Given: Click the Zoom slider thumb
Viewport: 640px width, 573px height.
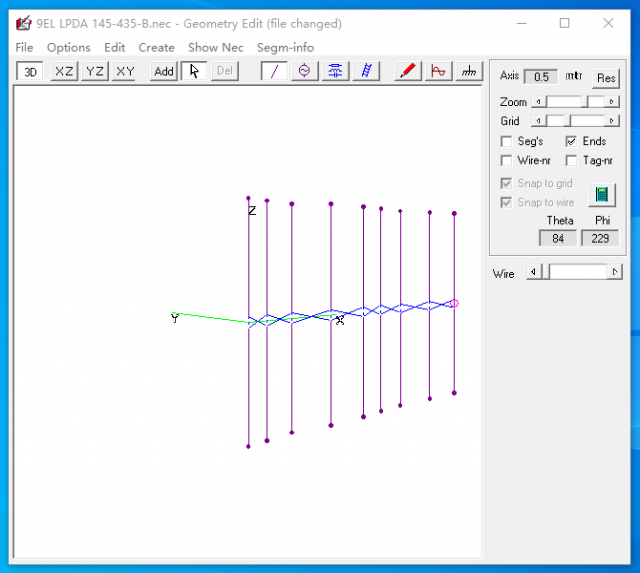Looking at the screenshot, I should [x=585, y=102].
